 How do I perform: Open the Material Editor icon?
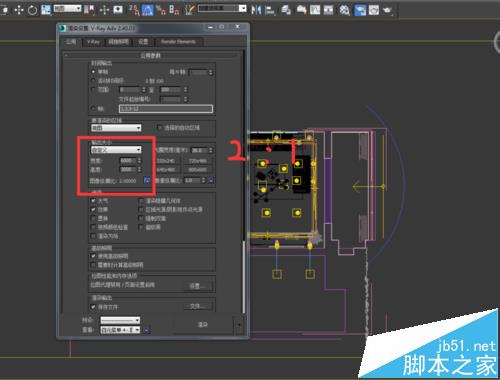point(344,10)
